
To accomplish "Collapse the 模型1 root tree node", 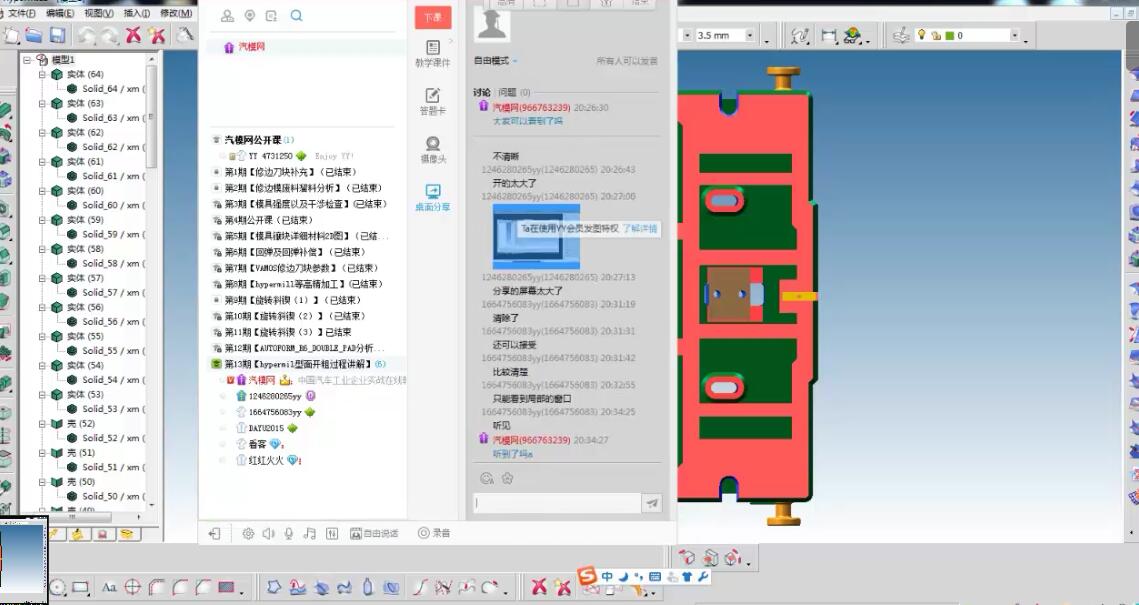I will pos(27,60).
